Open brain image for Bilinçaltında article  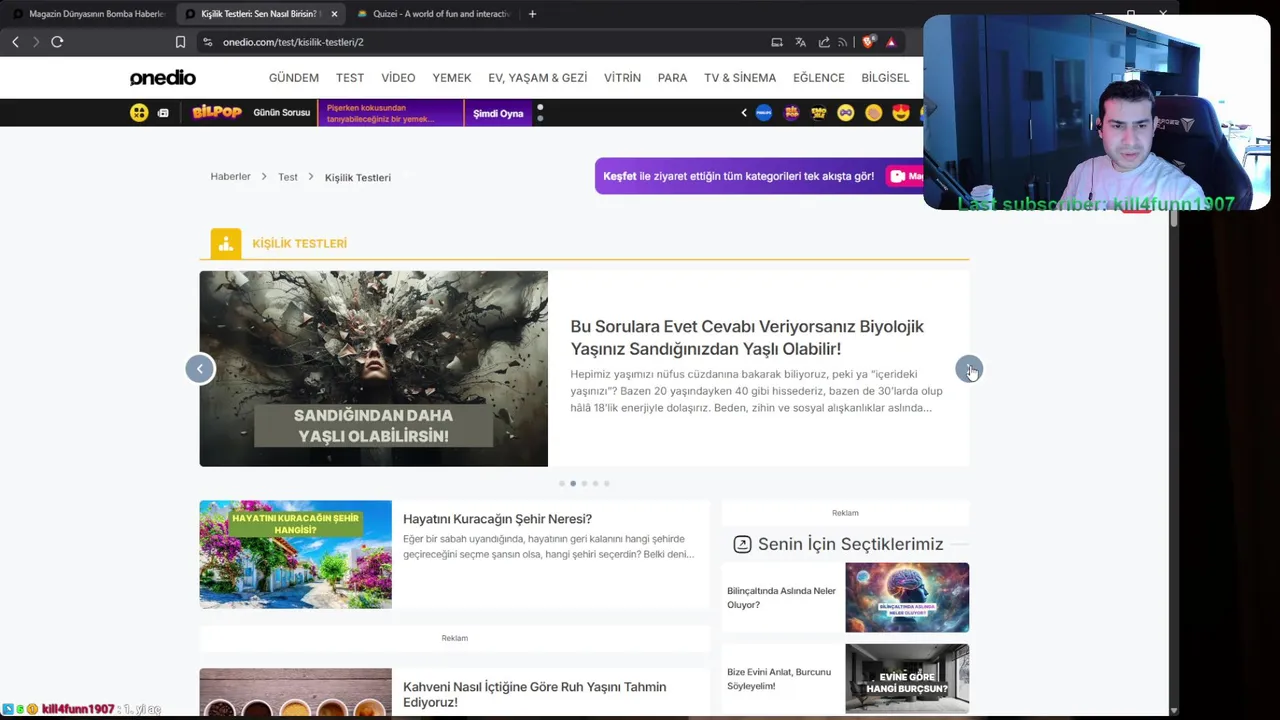coord(907,597)
